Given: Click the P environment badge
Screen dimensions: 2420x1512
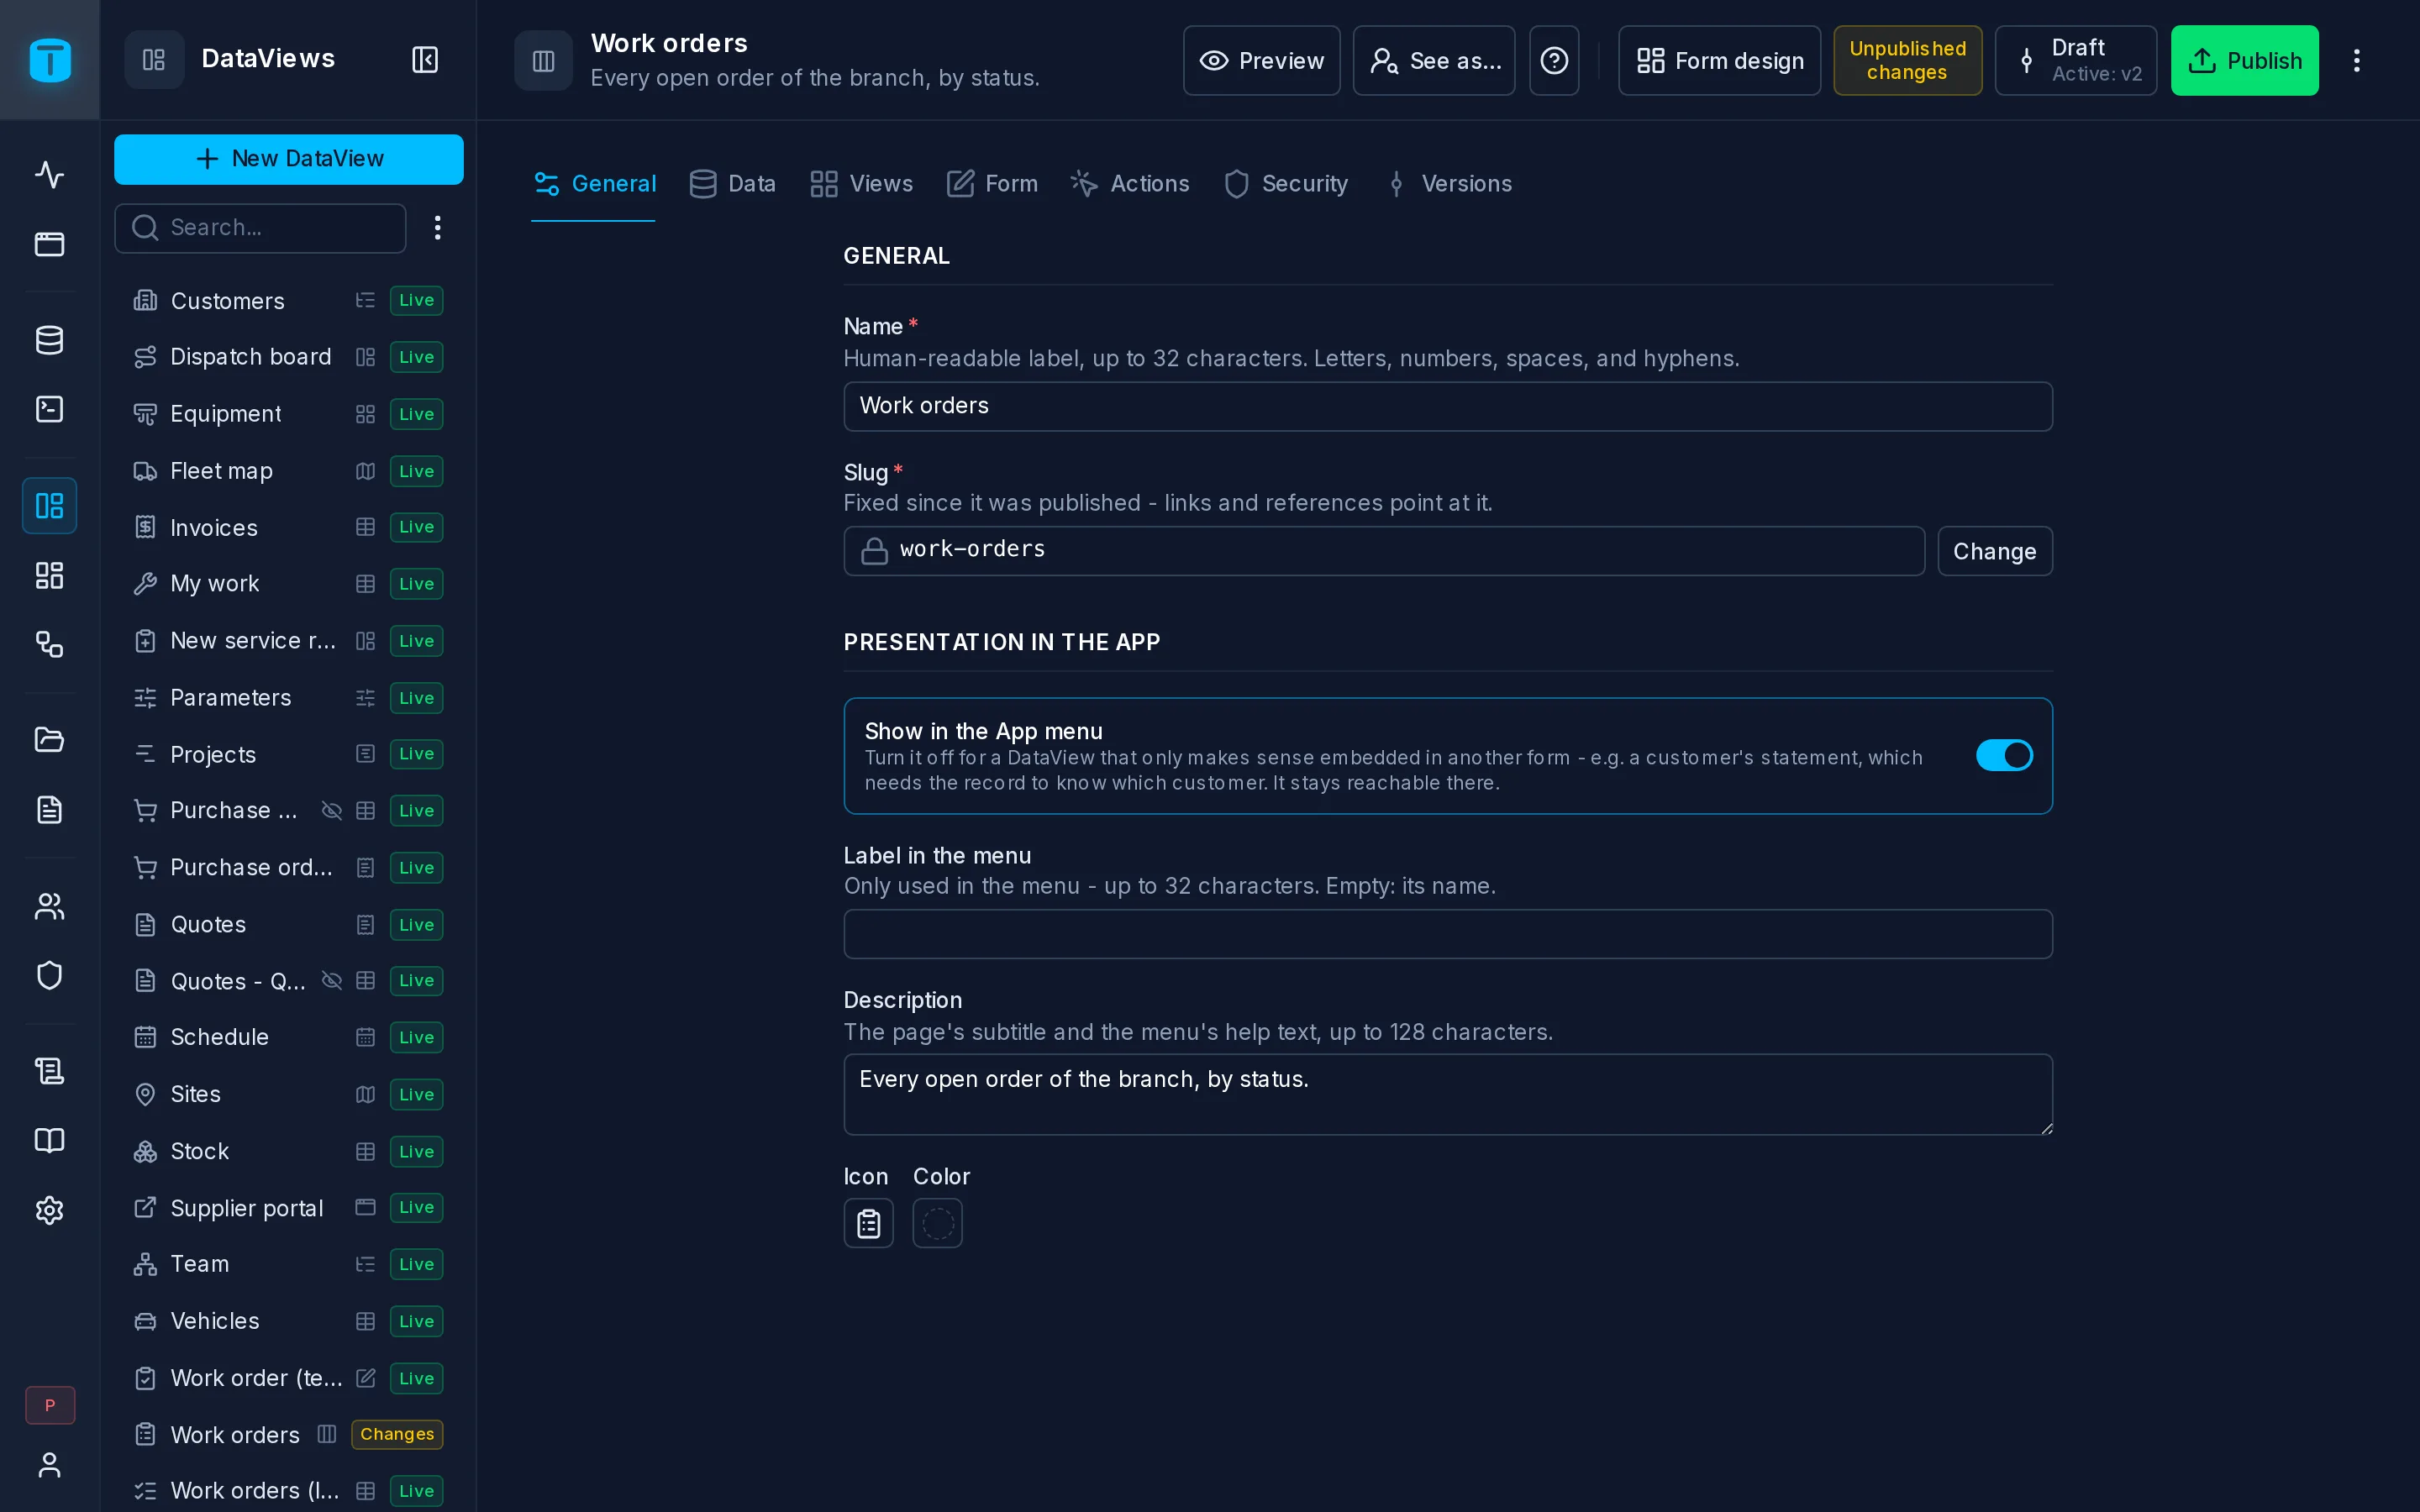Looking at the screenshot, I should [x=50, y=1405].
